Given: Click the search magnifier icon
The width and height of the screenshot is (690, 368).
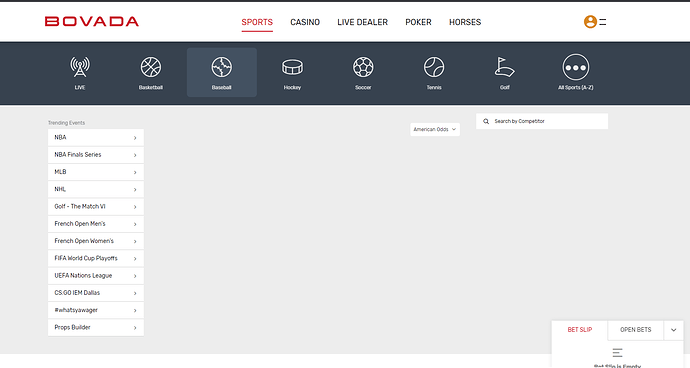Looking at the screenshot, I should tap(486, 121).
